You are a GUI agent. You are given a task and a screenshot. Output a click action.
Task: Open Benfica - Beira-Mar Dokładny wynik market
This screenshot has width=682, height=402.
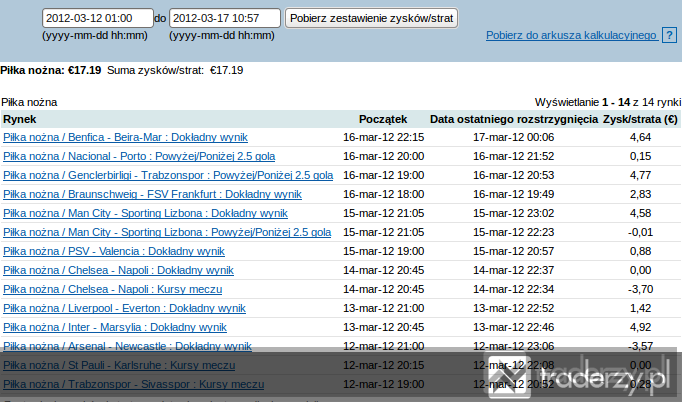point(125,137)
